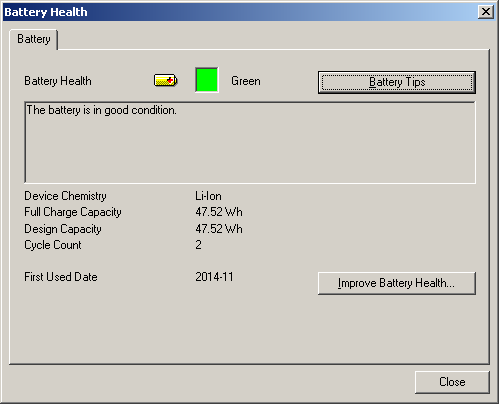Viewport: 499px width, 404px height.
Task: Click 'The battery is in good condition.' text
Action: coord(101,110)
